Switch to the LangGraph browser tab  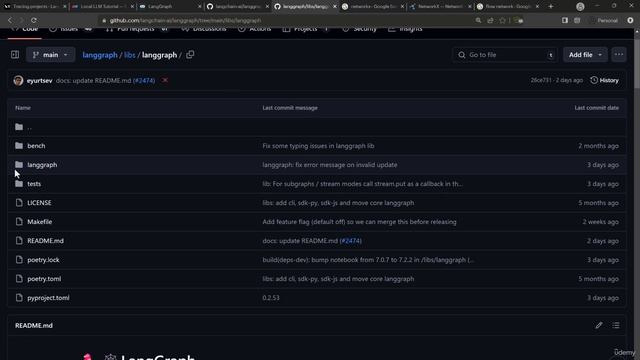169,7
